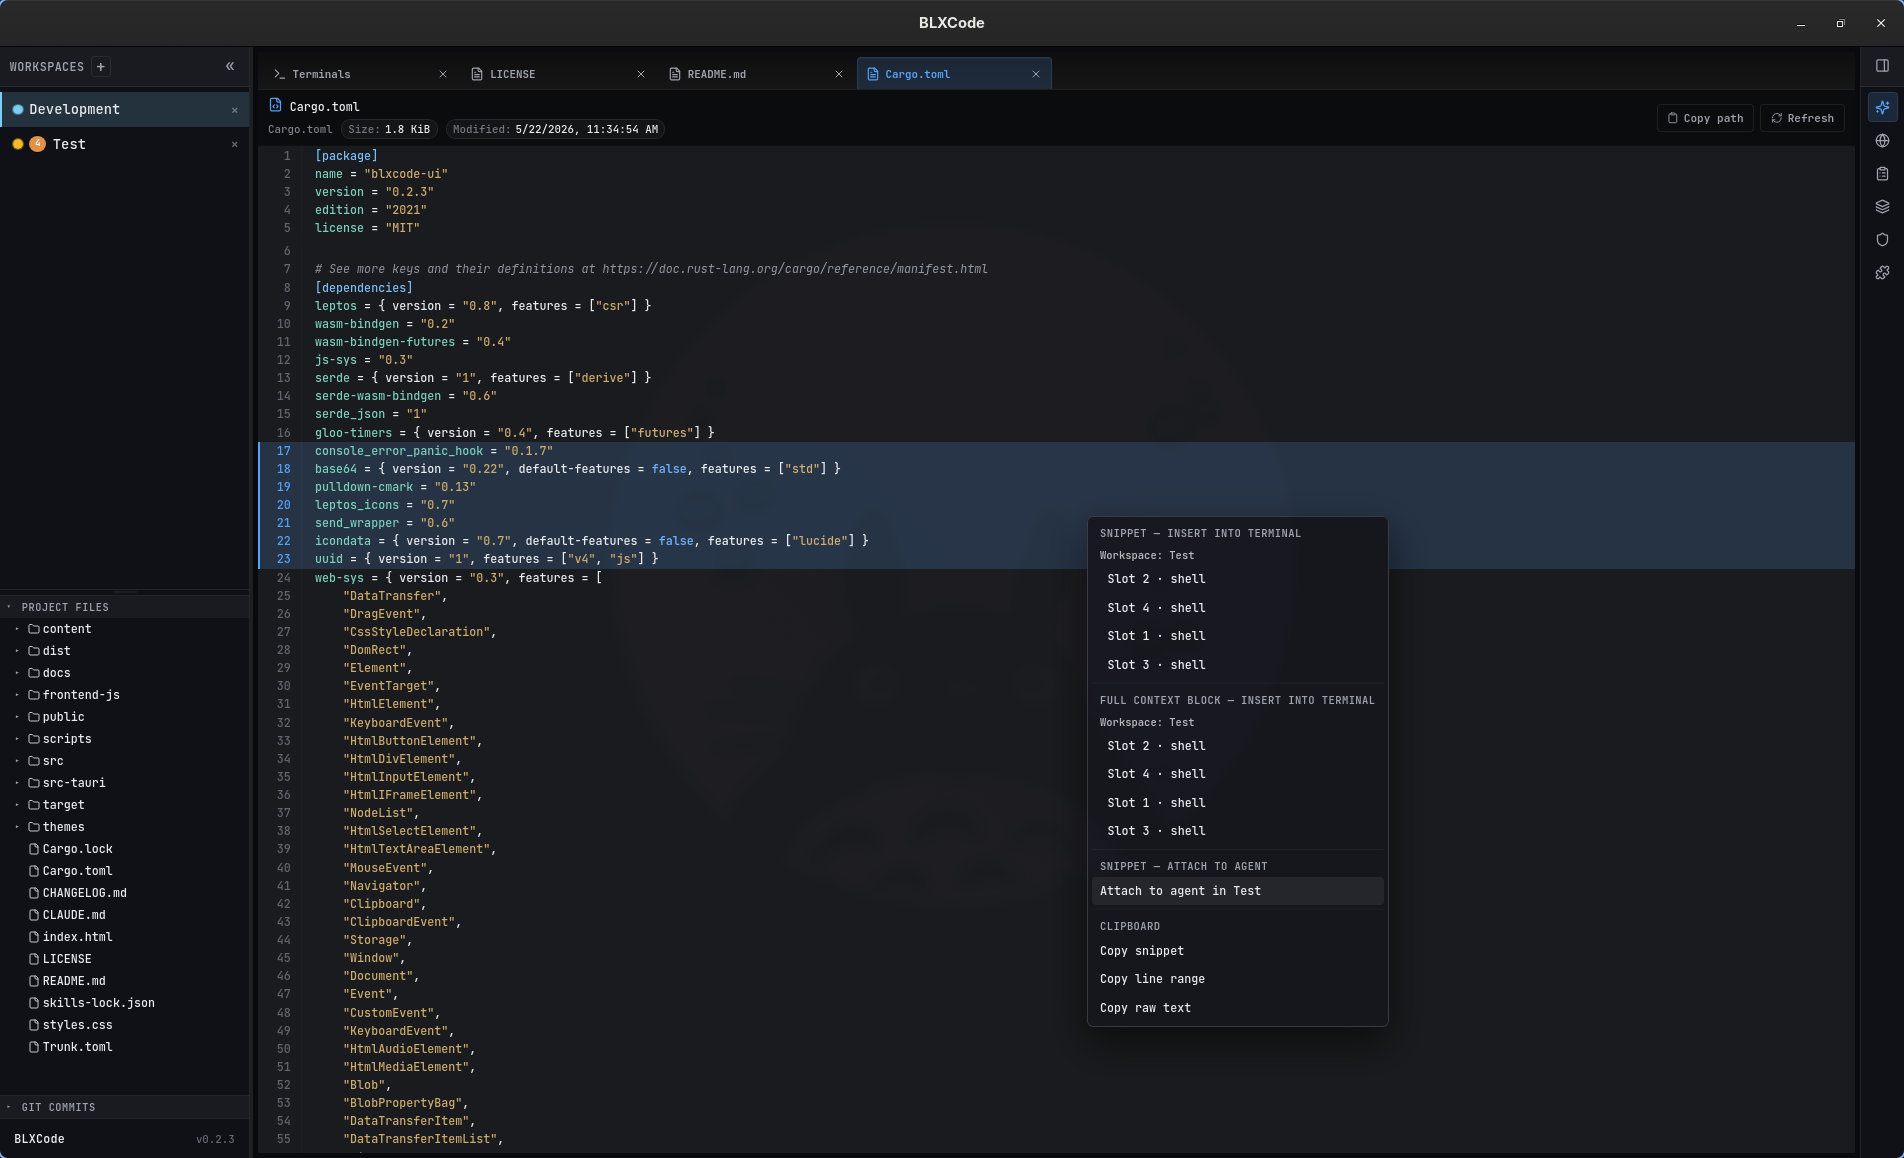This screenshot has width=1904, height=1158.
Task: Select the Cargo.toml tab
Action: (x=954, y=74)
